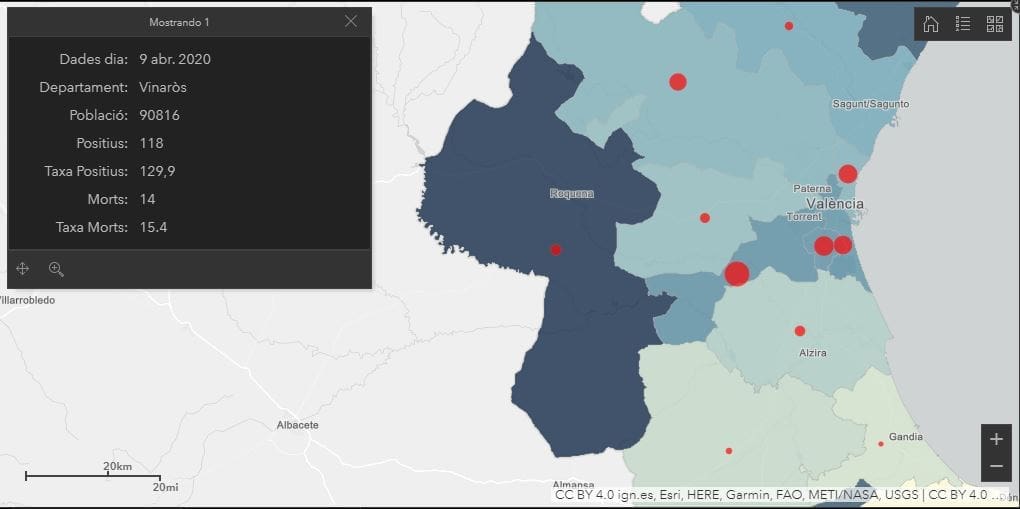Zoom in with the plus button
This screenshot has width=1020, height=509.
tap(996, 439)
